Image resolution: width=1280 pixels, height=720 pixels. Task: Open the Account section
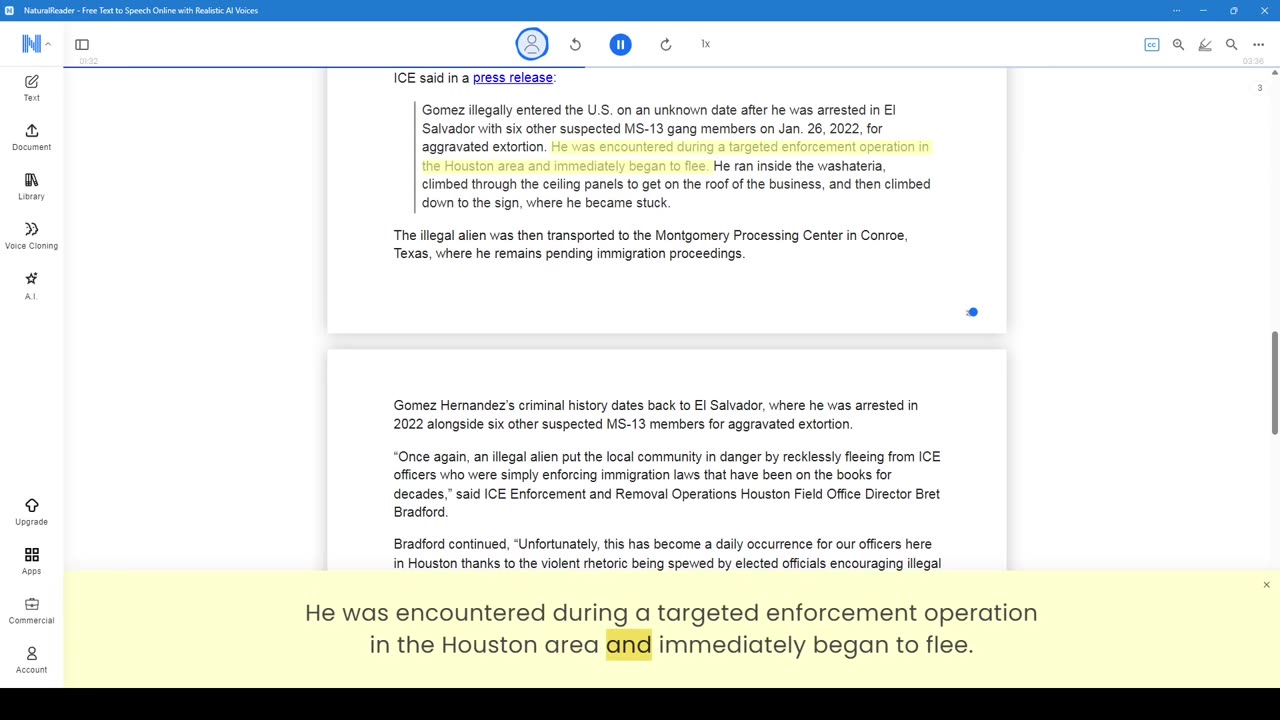31,659
